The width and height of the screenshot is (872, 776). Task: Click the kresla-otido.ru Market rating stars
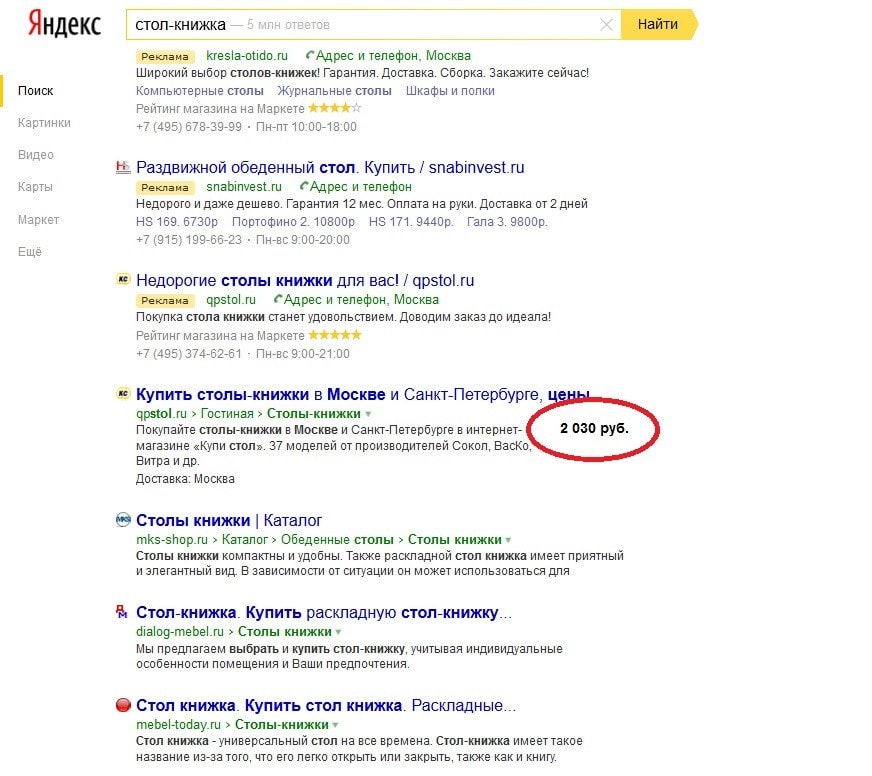[x=334, y=108]
